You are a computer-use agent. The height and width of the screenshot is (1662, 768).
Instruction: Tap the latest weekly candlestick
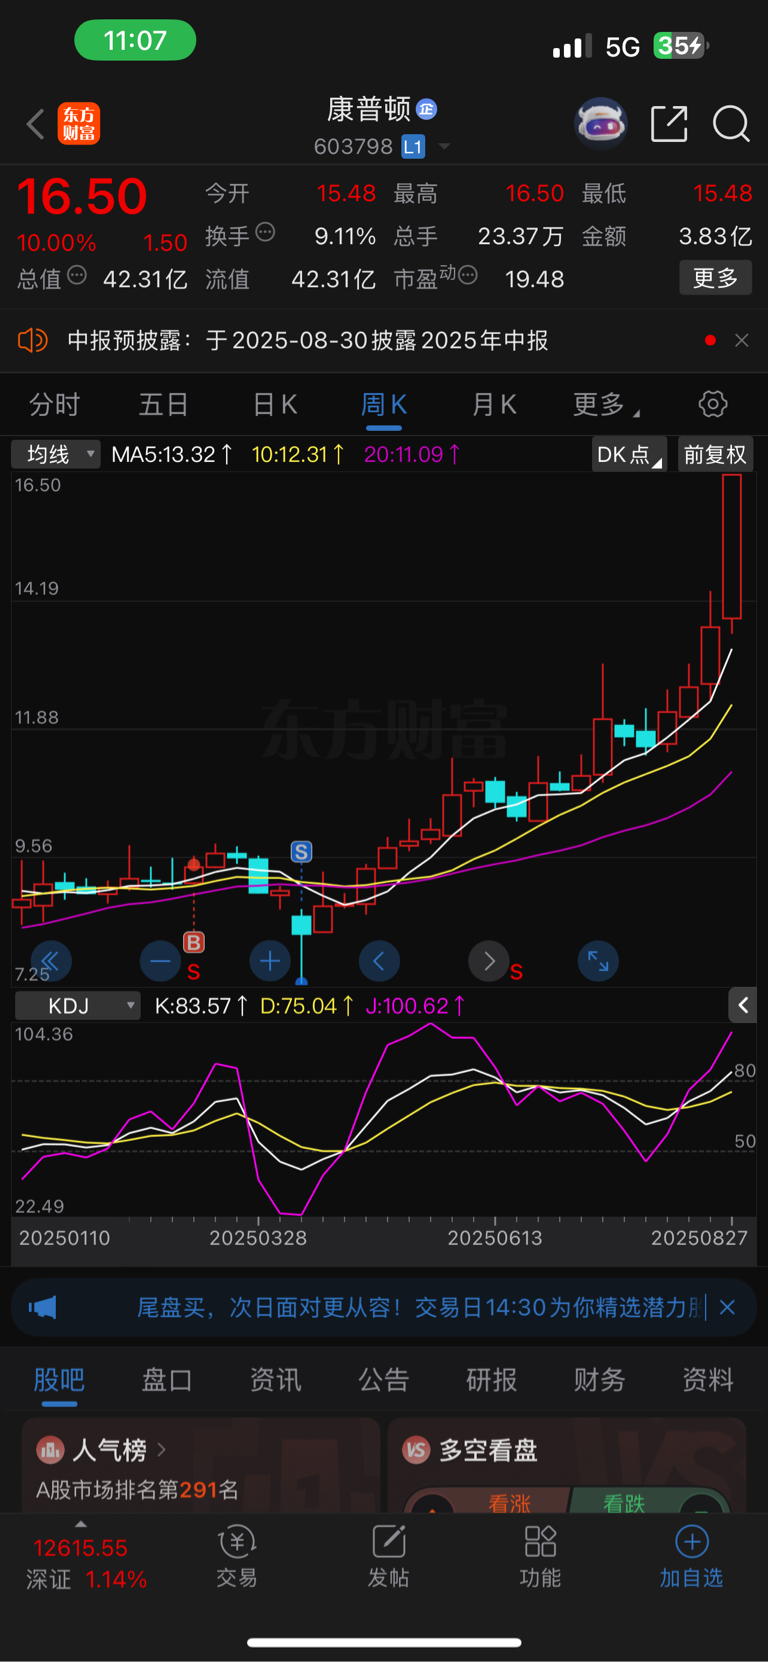pyautogui.click(x=732, y=554)
